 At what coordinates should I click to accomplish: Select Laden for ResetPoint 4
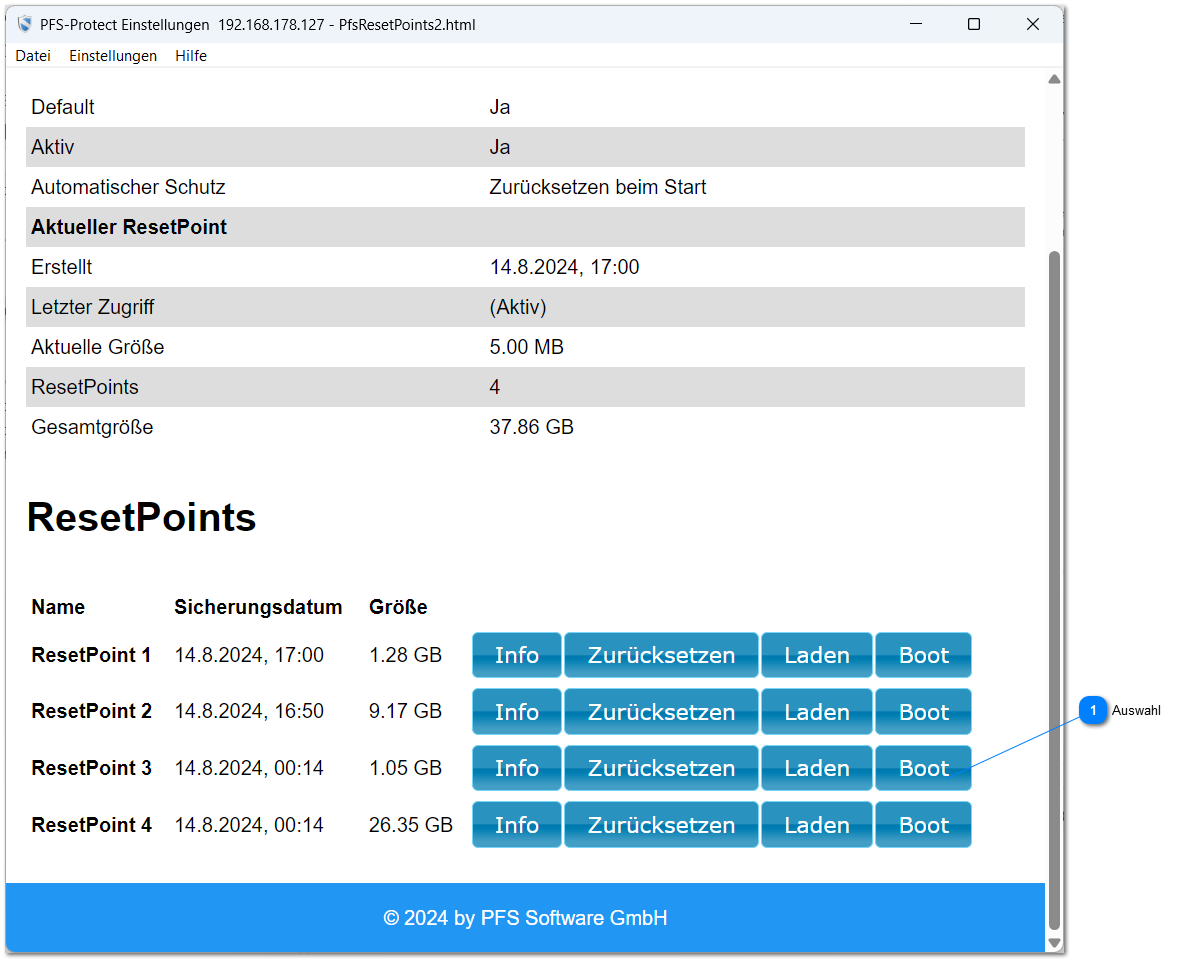(x=816, y=825)
